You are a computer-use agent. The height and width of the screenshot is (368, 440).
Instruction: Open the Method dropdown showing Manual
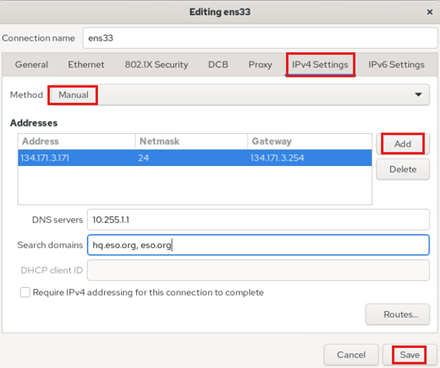(x=239, y=95)
